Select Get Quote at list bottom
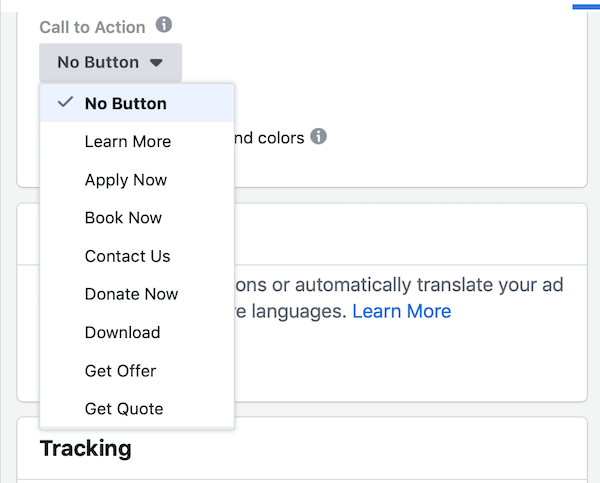This screenshot has width=600, height=483. 137,409
